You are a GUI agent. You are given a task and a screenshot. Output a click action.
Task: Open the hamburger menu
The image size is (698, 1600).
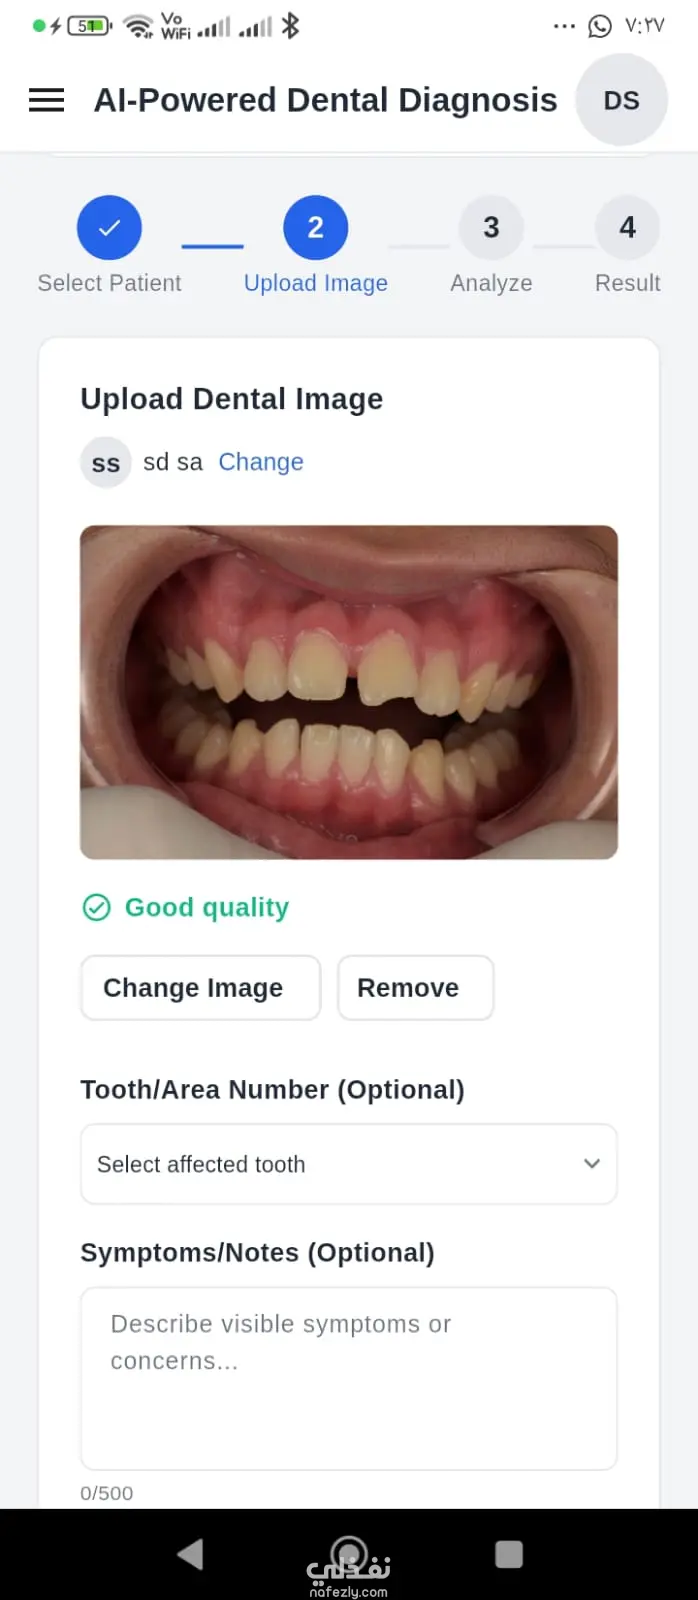pyautogui.click(x=46, y=100)
